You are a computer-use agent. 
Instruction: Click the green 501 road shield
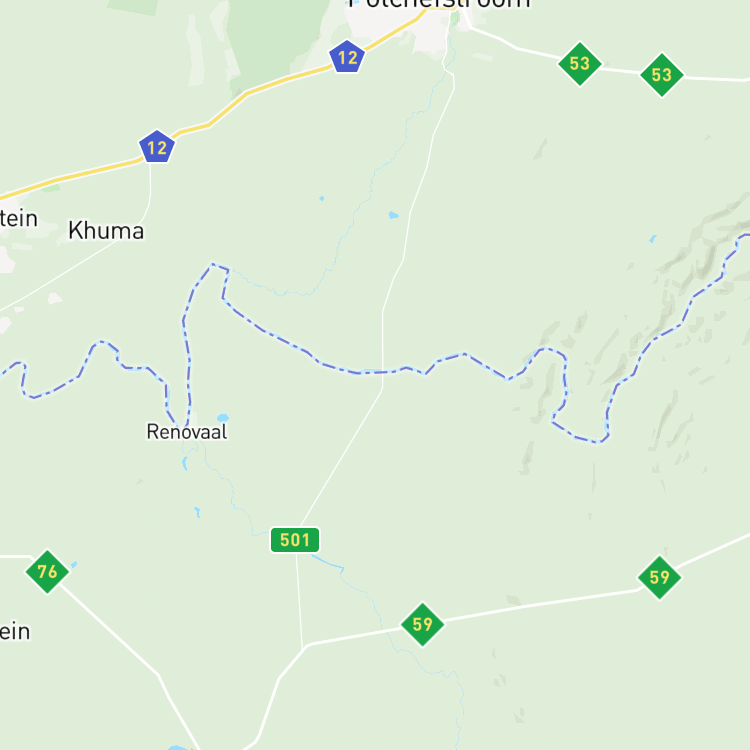pos(295,540)
